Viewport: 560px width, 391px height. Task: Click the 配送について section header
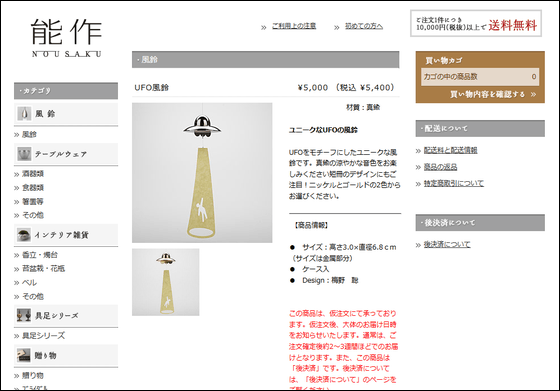pyautogui.click(x=480, y=129)
